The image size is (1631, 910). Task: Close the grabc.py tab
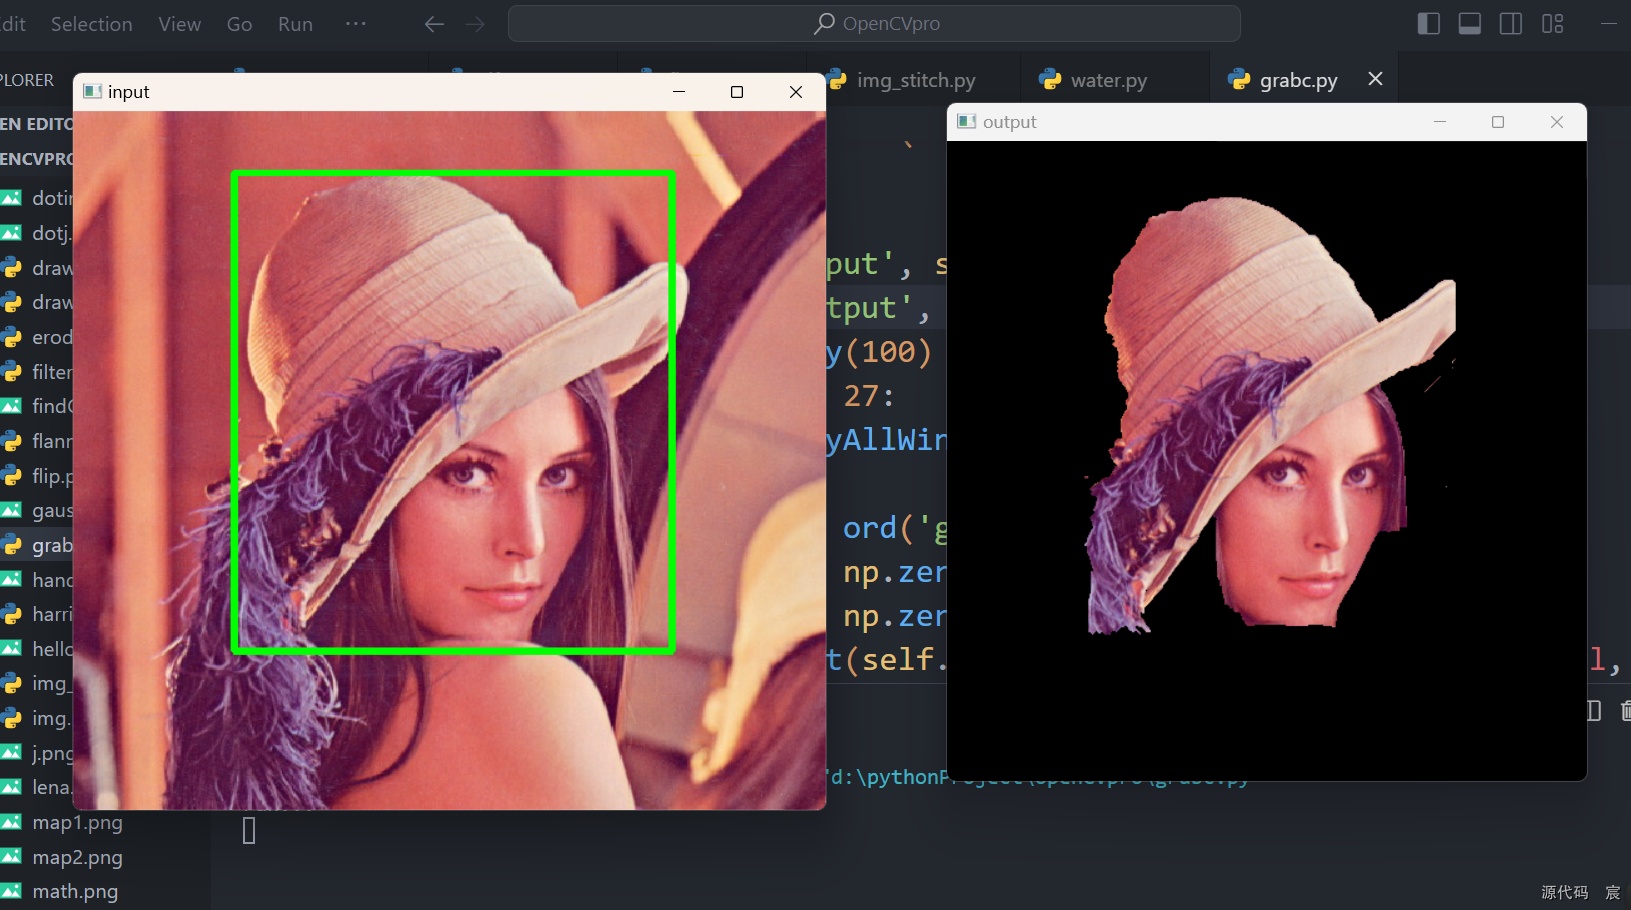[1376, 79]
